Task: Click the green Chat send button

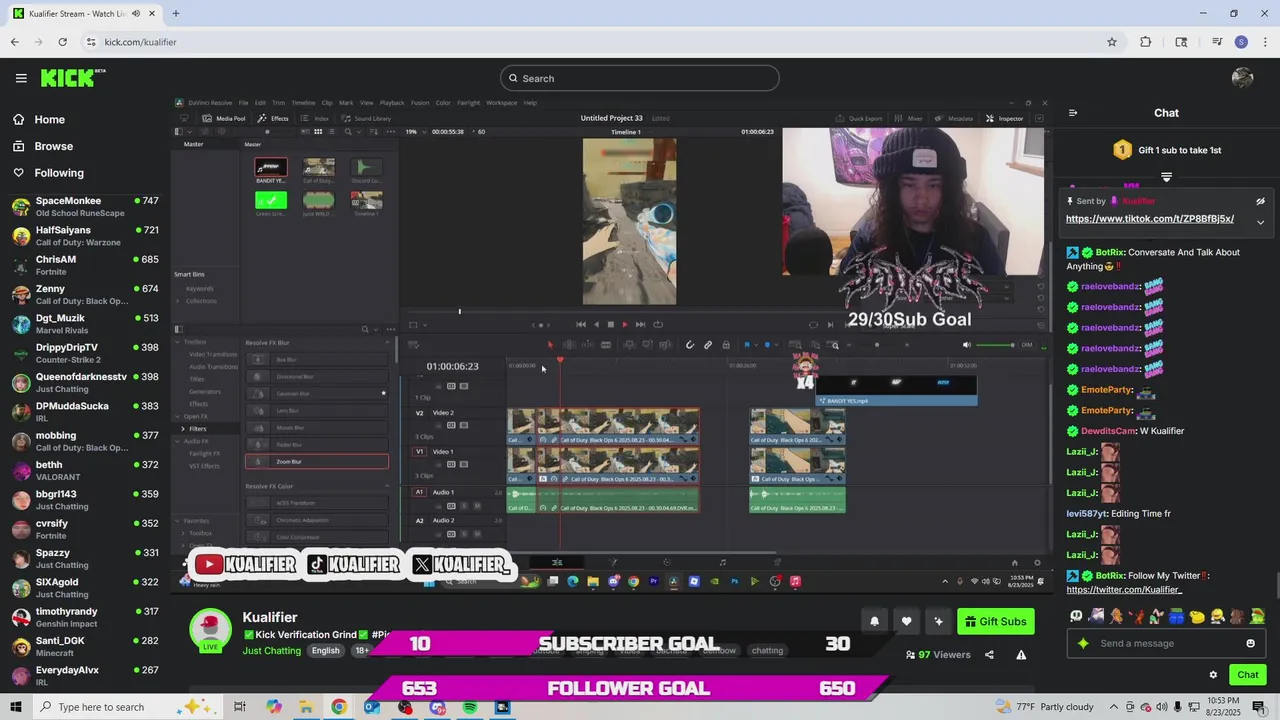Action: point(1247,675)
